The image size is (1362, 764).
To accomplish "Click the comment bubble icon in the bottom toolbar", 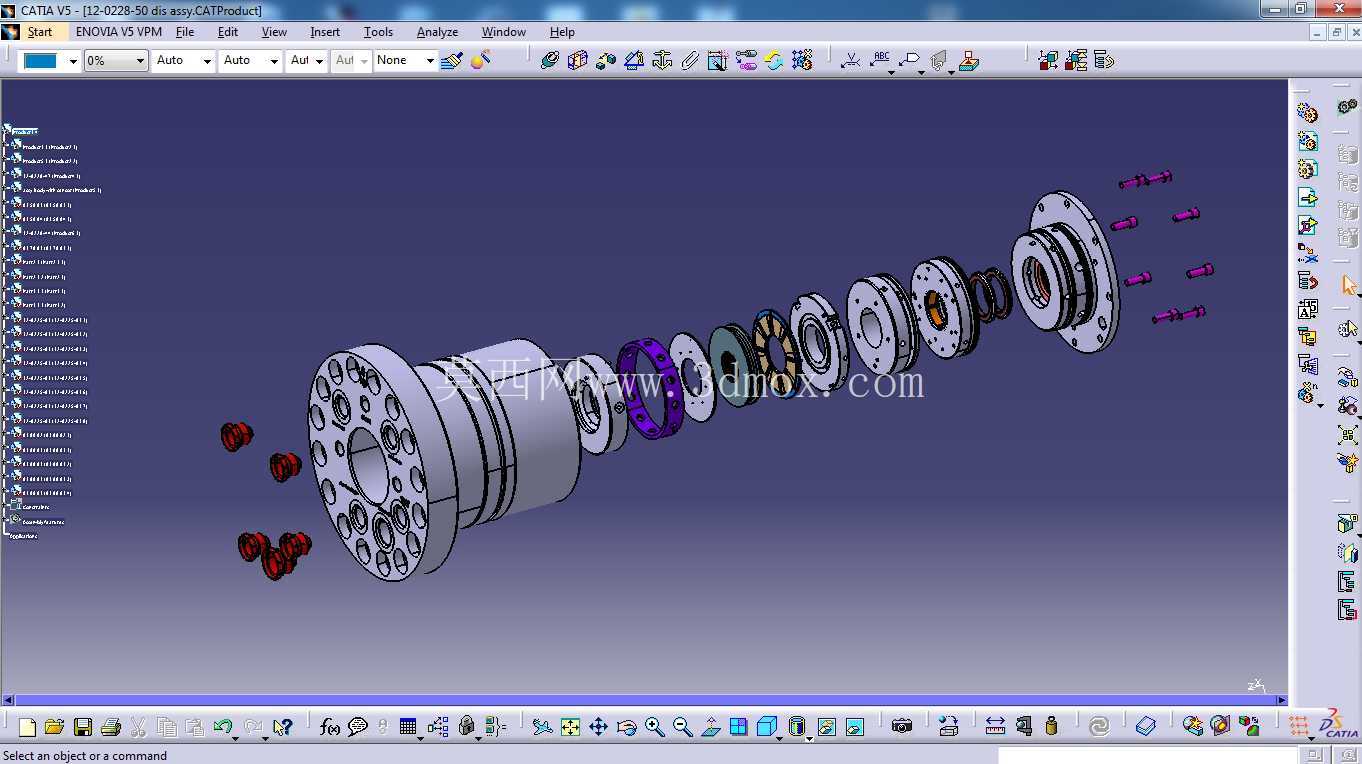I will [358, 727].
